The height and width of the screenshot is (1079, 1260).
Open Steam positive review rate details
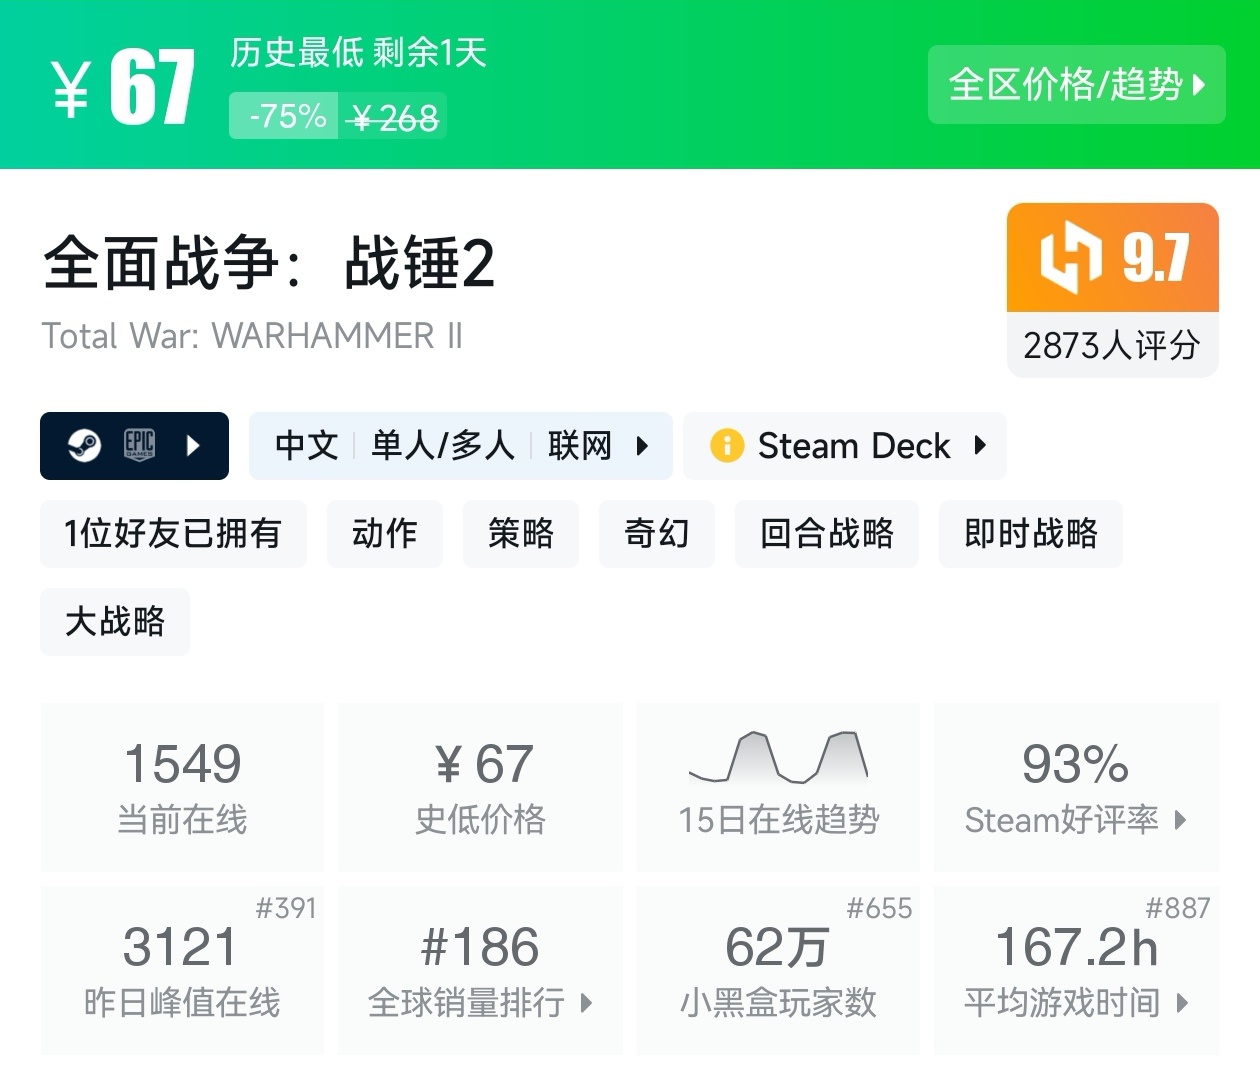coord(1076,787)
